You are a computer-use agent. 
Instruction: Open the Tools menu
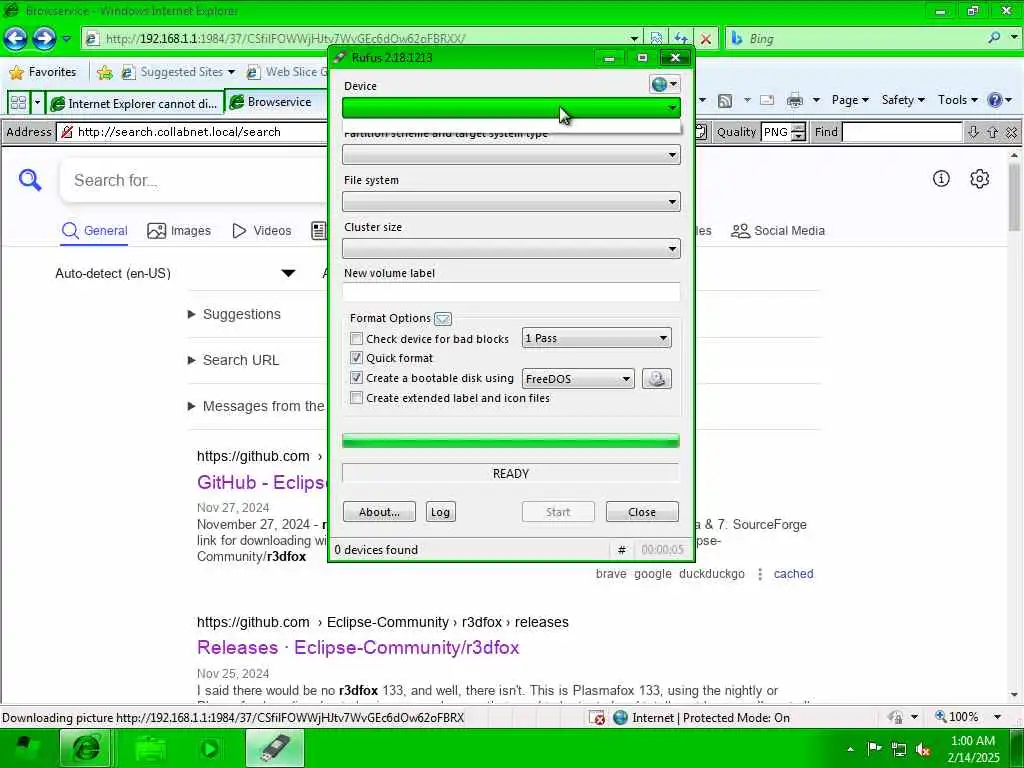[957, 100]
